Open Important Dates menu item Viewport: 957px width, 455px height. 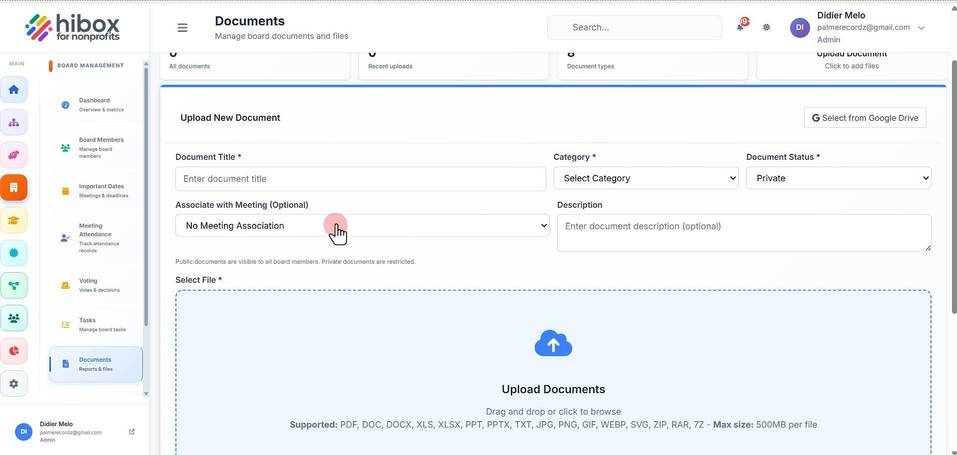tap(95, 191)
